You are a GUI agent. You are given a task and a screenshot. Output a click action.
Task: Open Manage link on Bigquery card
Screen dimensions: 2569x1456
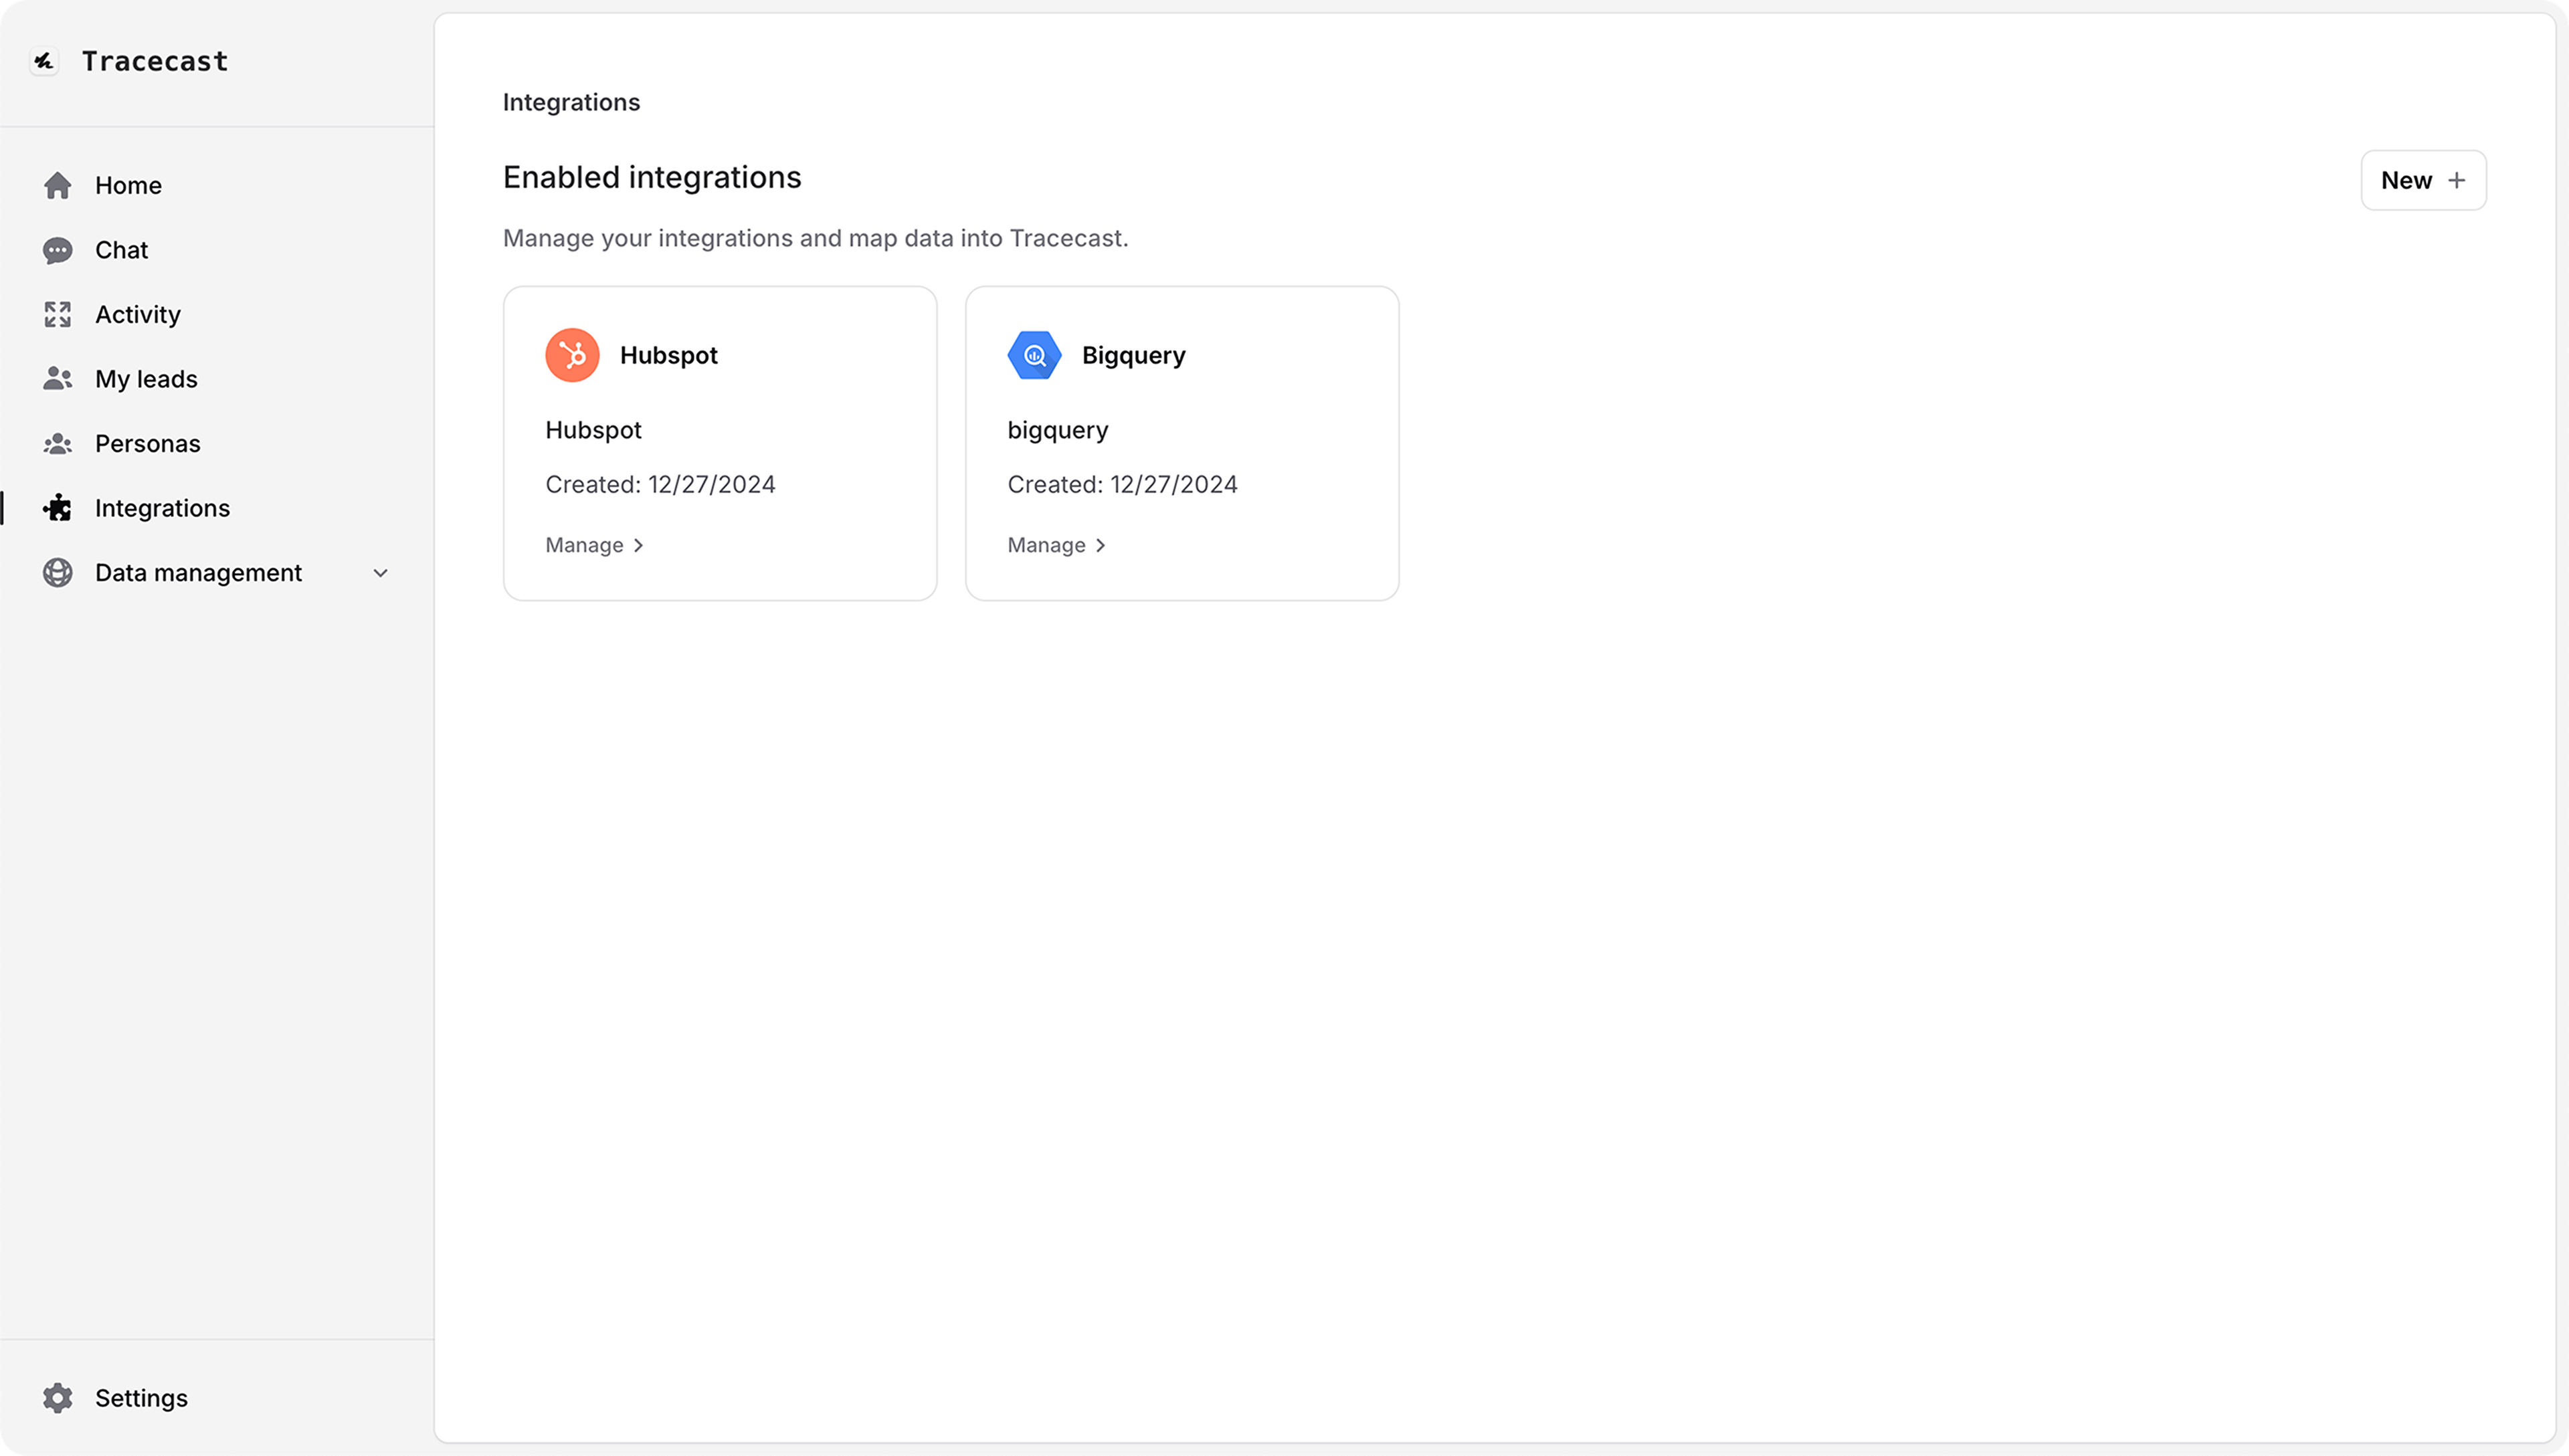click(1056, 545)
